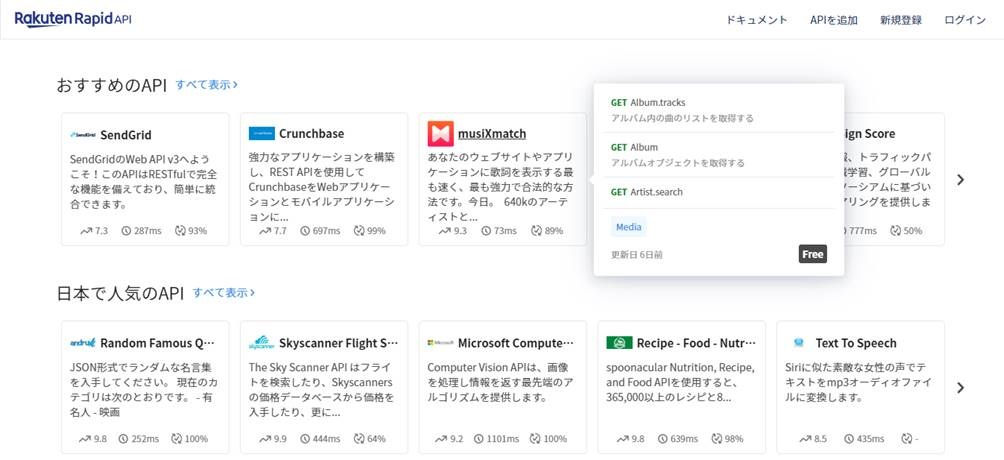
Task: Open the Crunchbase API title
Action: (311, 134)
